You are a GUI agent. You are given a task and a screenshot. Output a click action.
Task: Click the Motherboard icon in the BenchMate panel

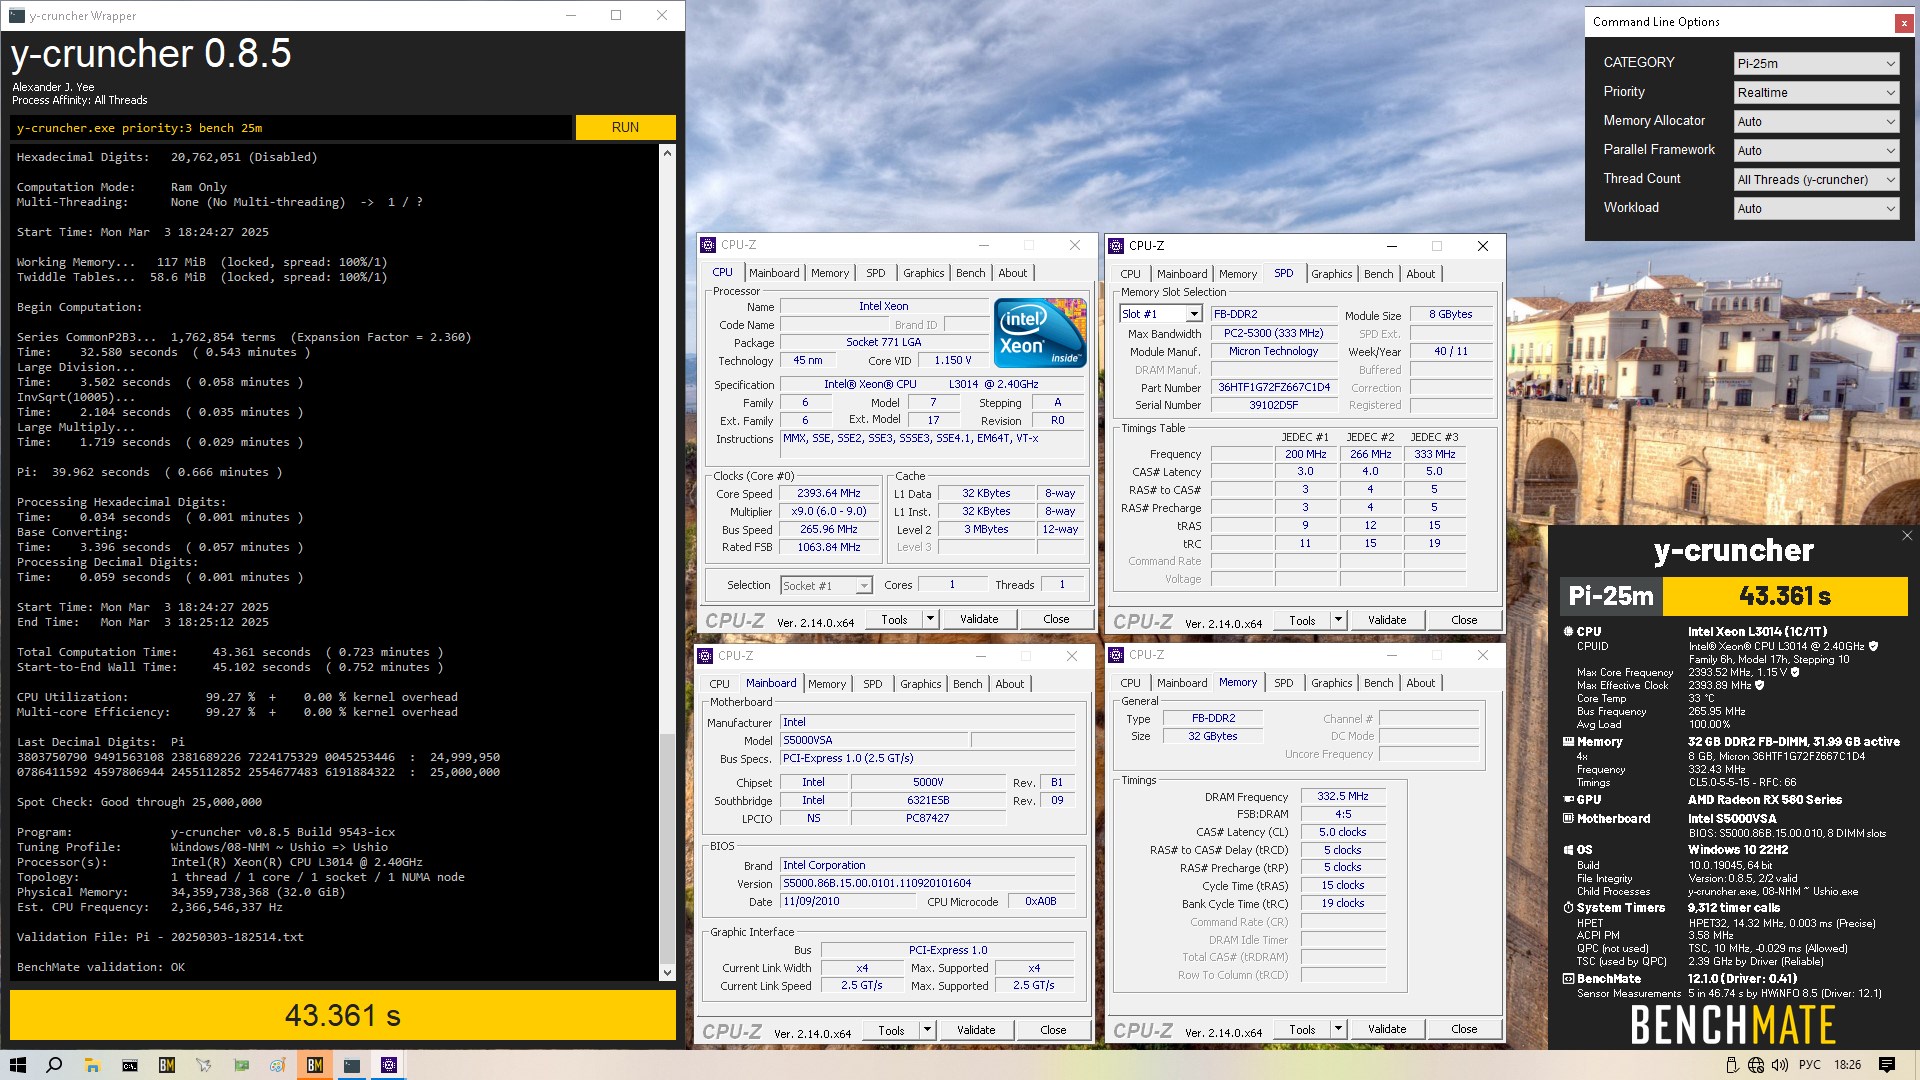(1568, 819)
